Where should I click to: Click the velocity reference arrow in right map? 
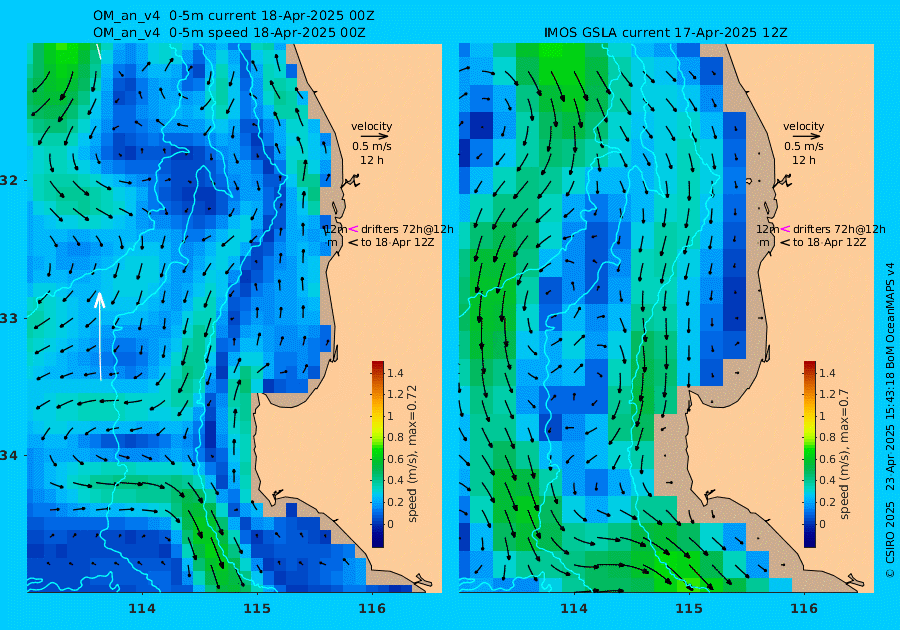[x=804, y=137]
